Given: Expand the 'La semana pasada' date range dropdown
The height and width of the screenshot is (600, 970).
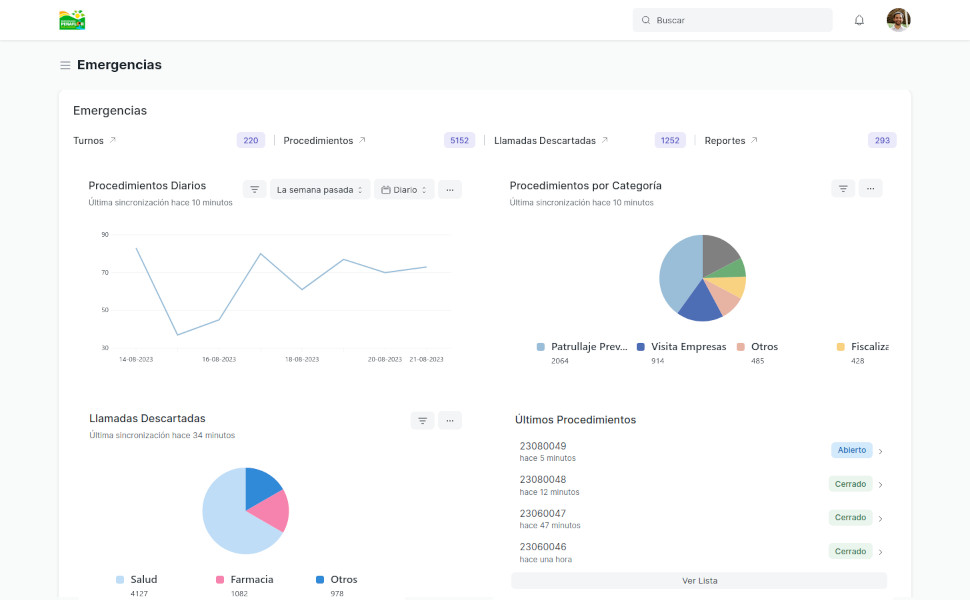Looking at the screenshot, I should [x=320, y=190].
